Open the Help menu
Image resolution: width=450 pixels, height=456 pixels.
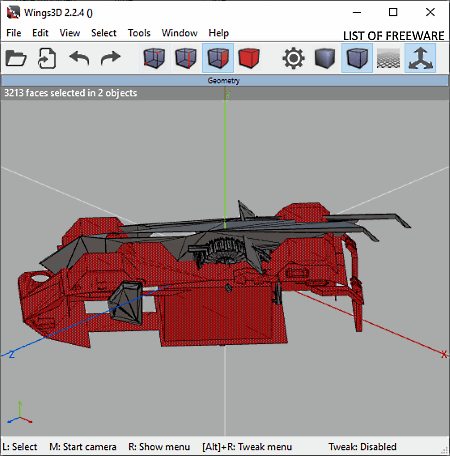[219, 33]
